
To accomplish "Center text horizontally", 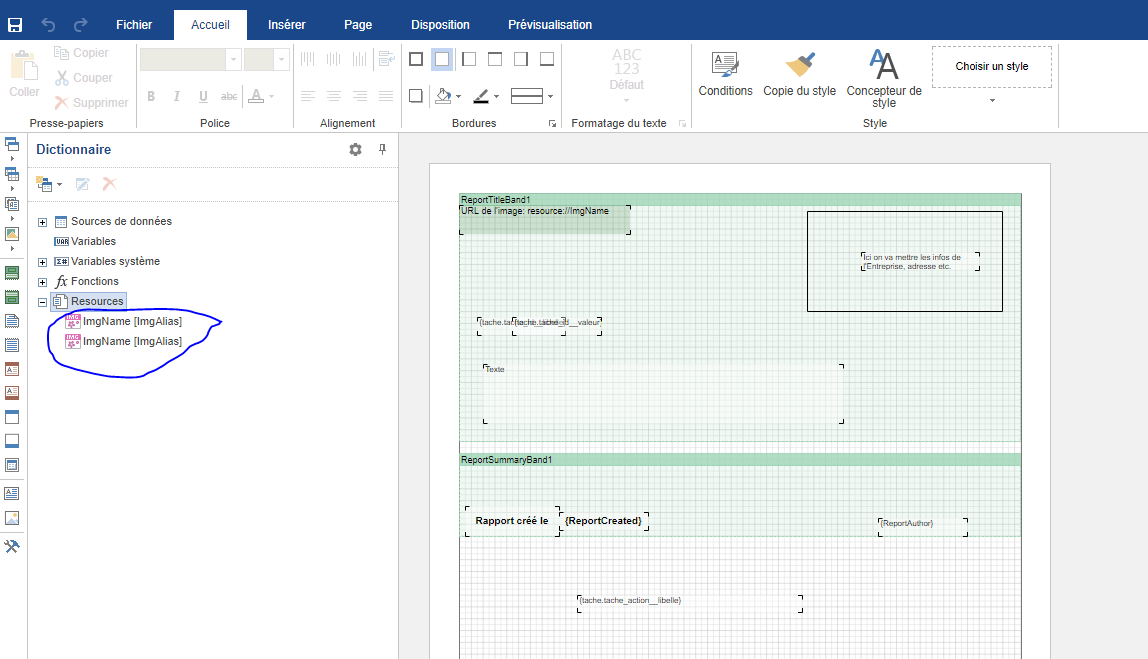I will click(334, 96).
